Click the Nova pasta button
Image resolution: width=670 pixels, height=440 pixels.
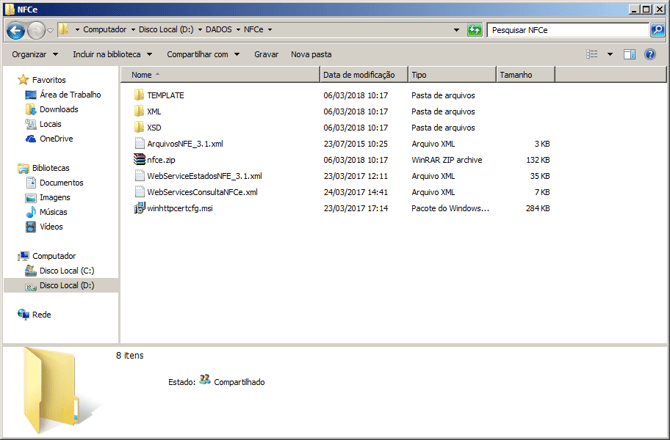[x=310, y=54]
